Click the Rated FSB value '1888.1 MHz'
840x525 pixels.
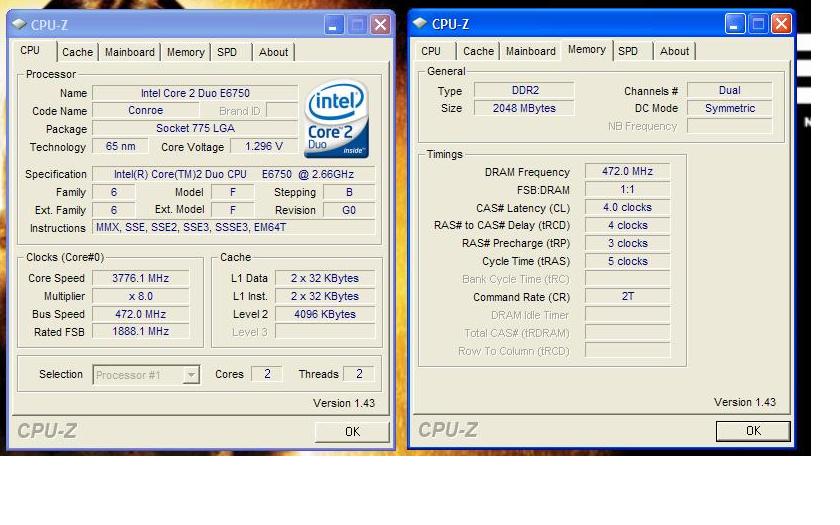(x=140, y=332)
